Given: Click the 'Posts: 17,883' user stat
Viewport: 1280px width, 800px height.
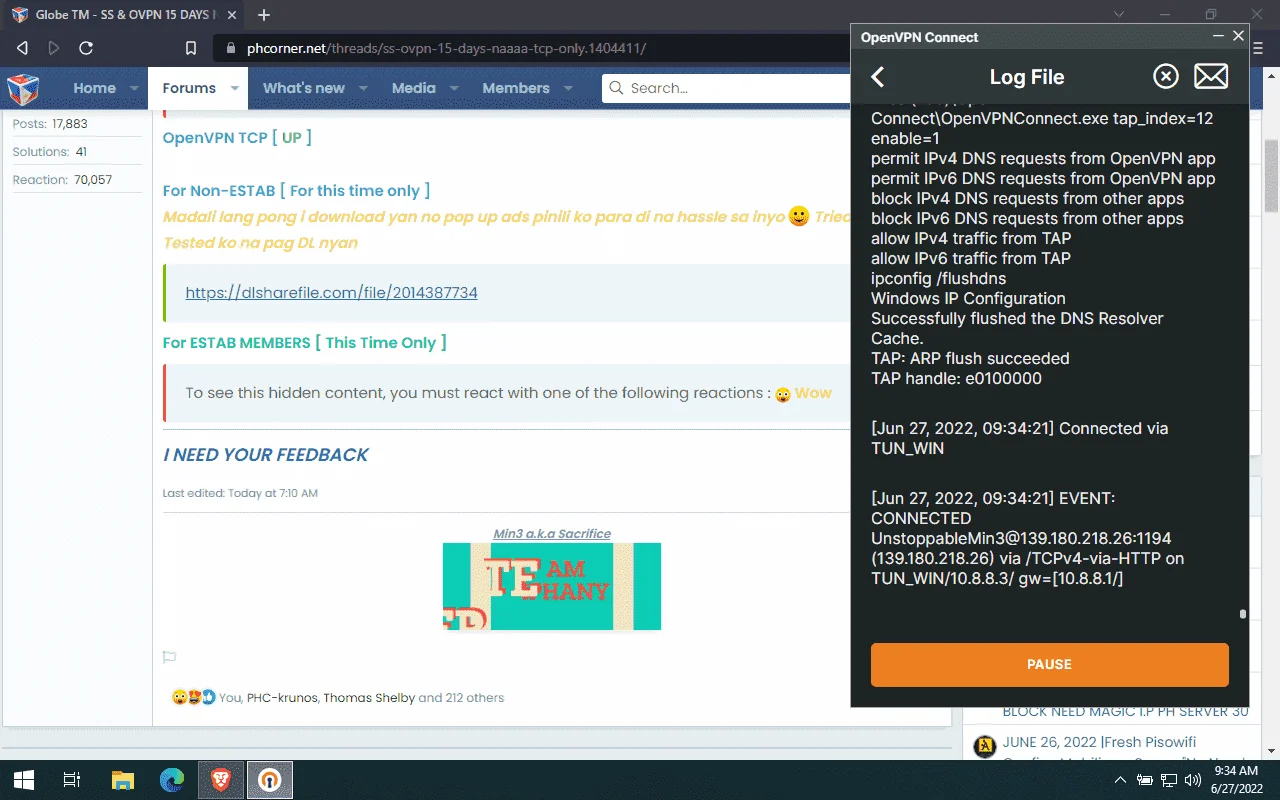Looking at the screenshot, I should [x=50, y=124].
